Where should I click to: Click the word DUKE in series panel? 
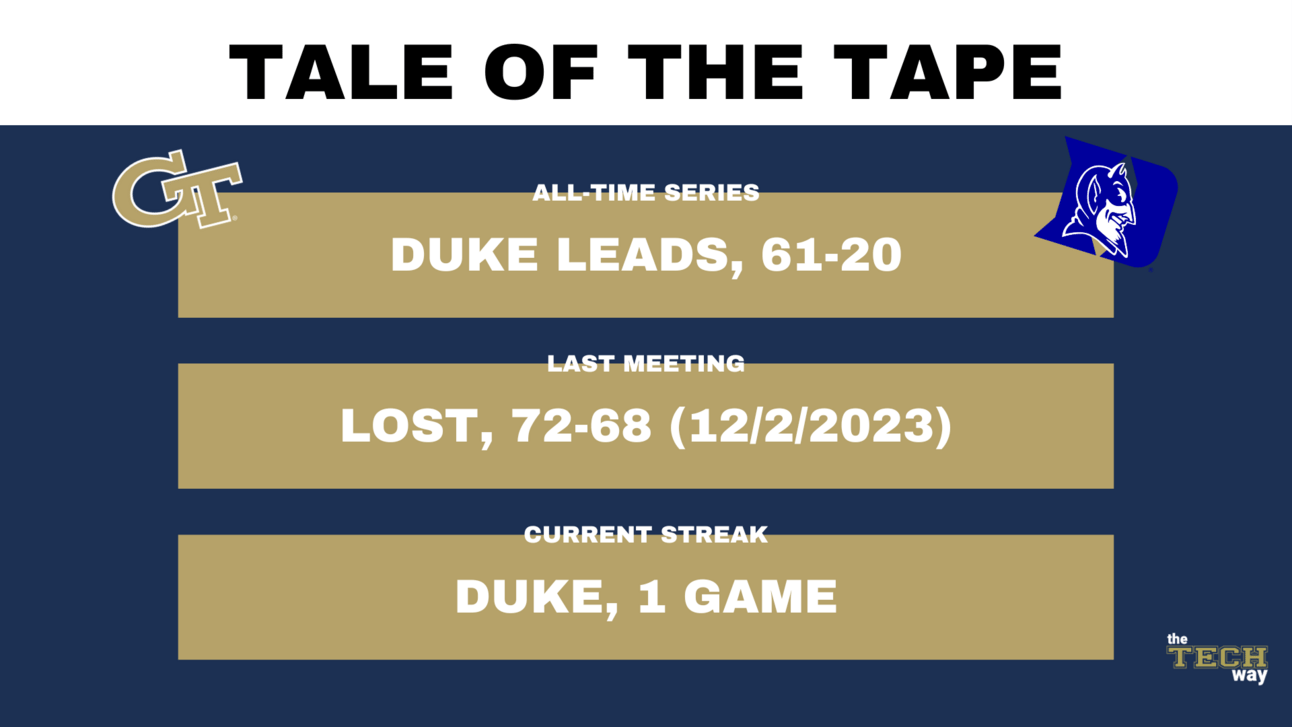click(x=467, y=255)
